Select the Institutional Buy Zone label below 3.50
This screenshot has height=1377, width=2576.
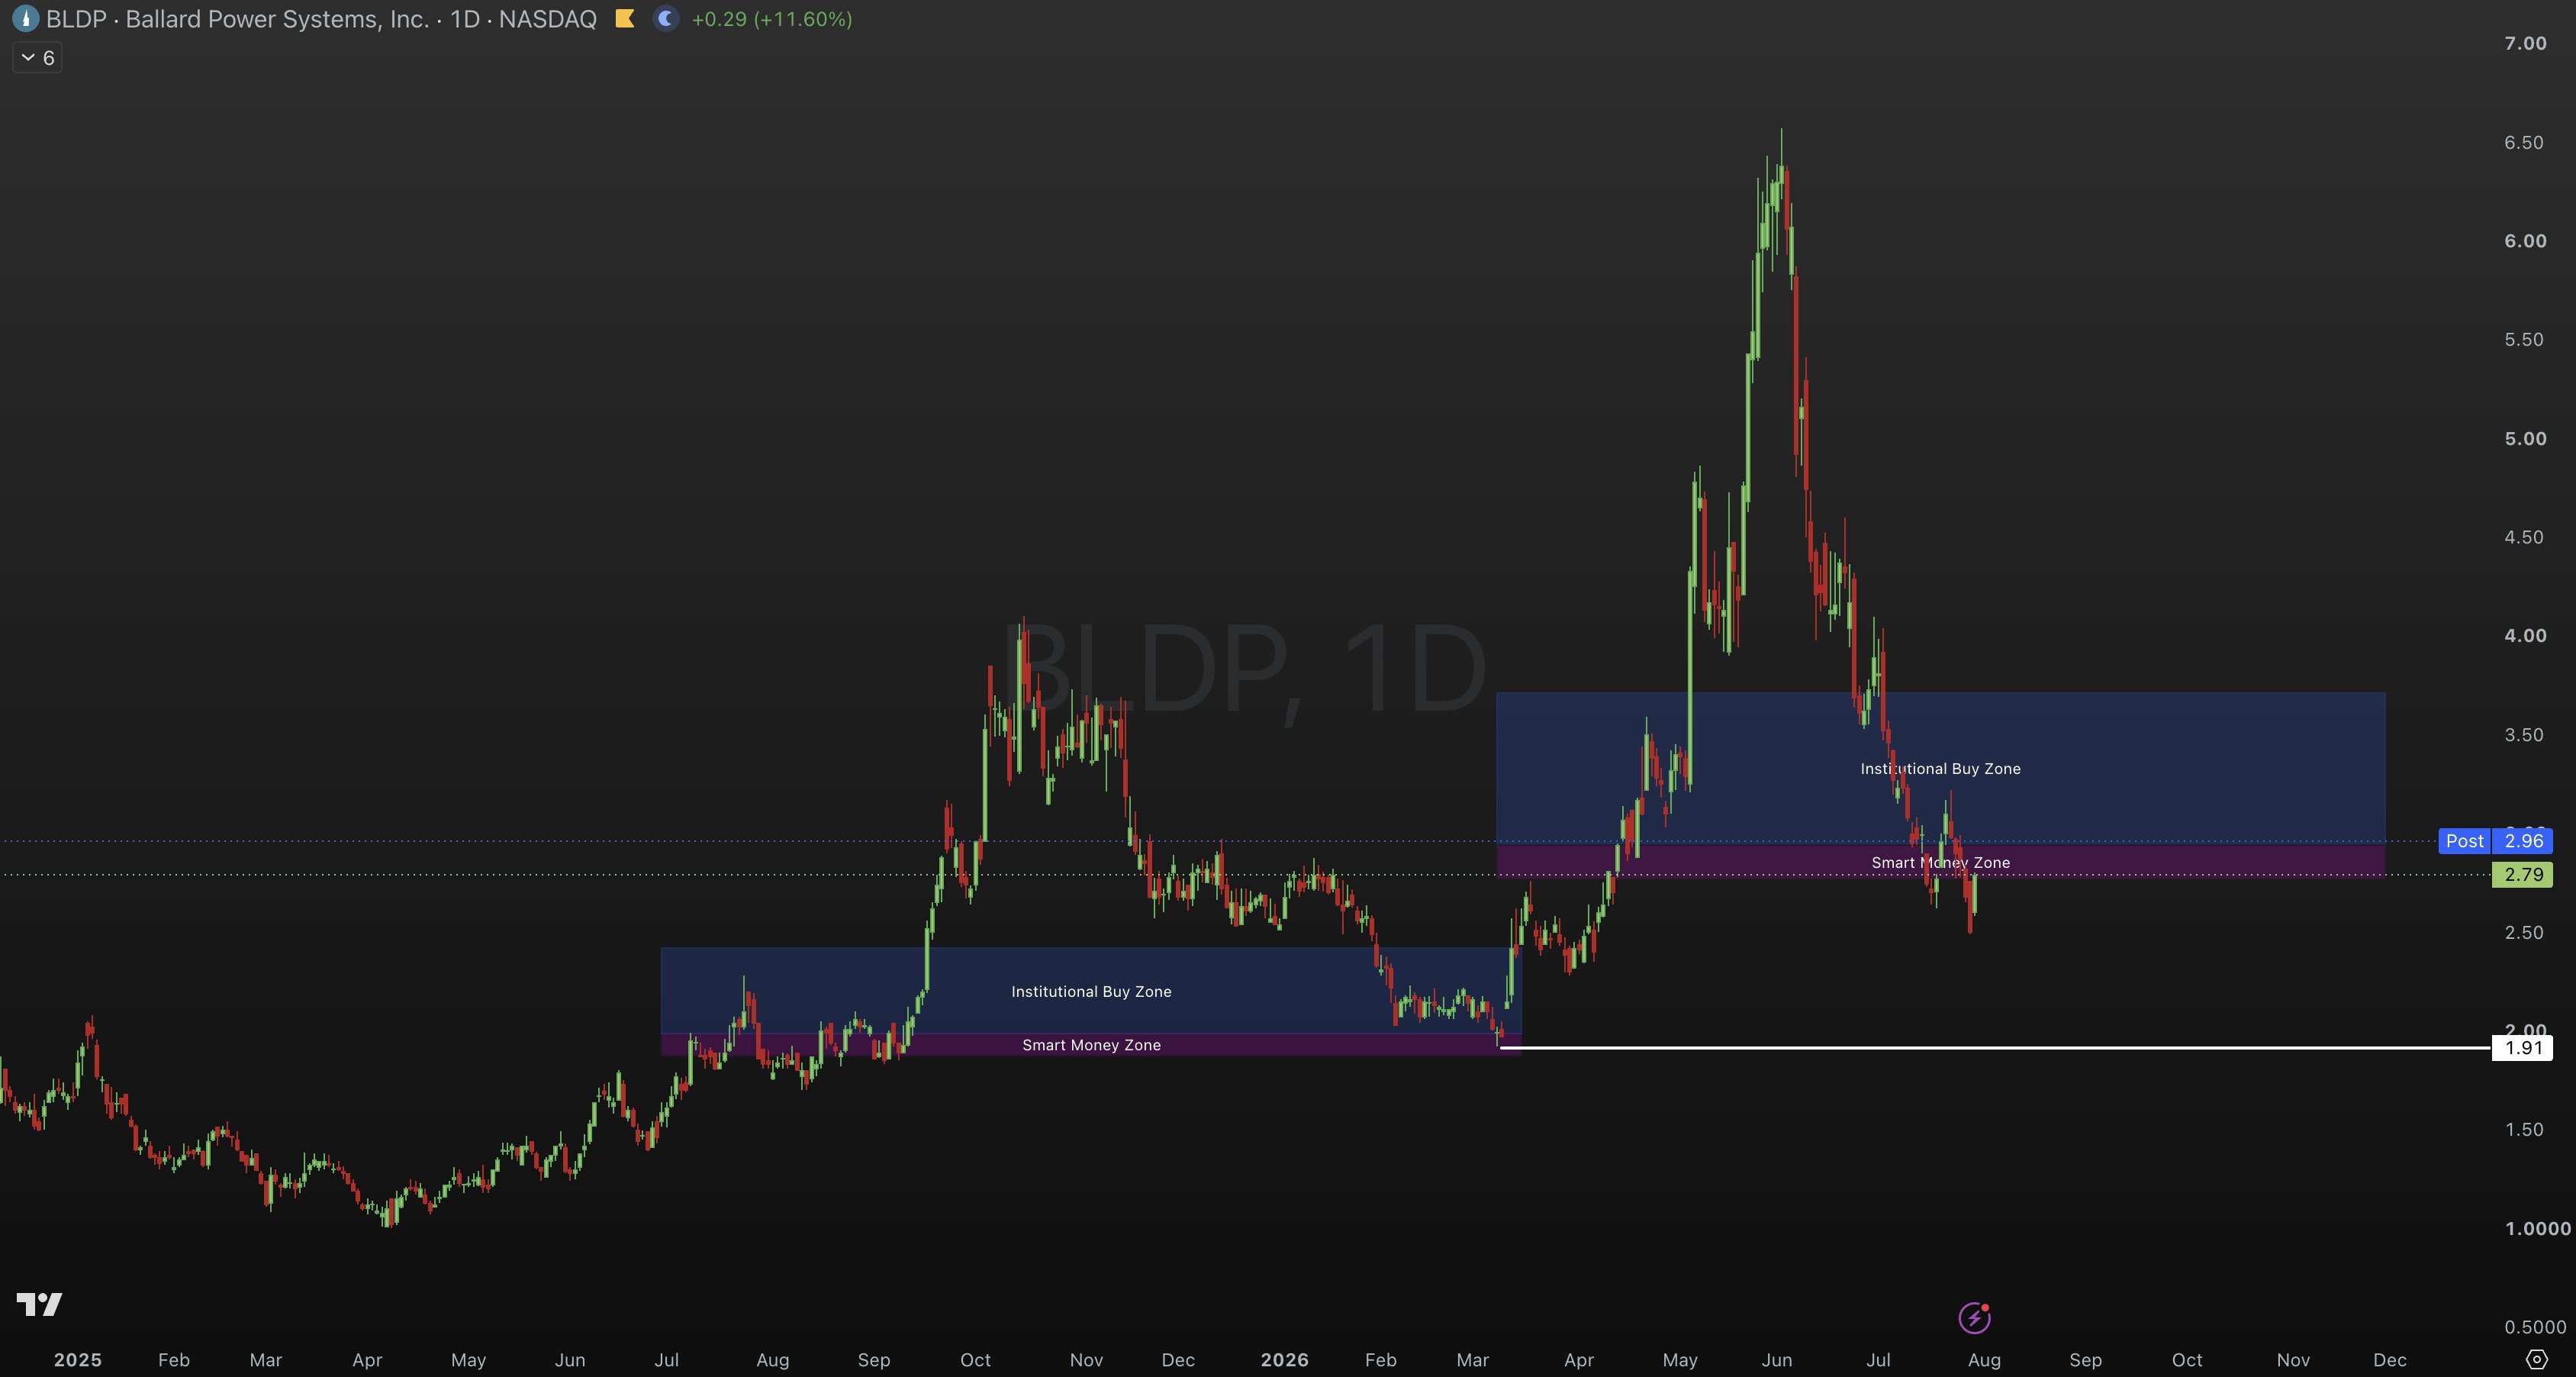[1940, 769]
